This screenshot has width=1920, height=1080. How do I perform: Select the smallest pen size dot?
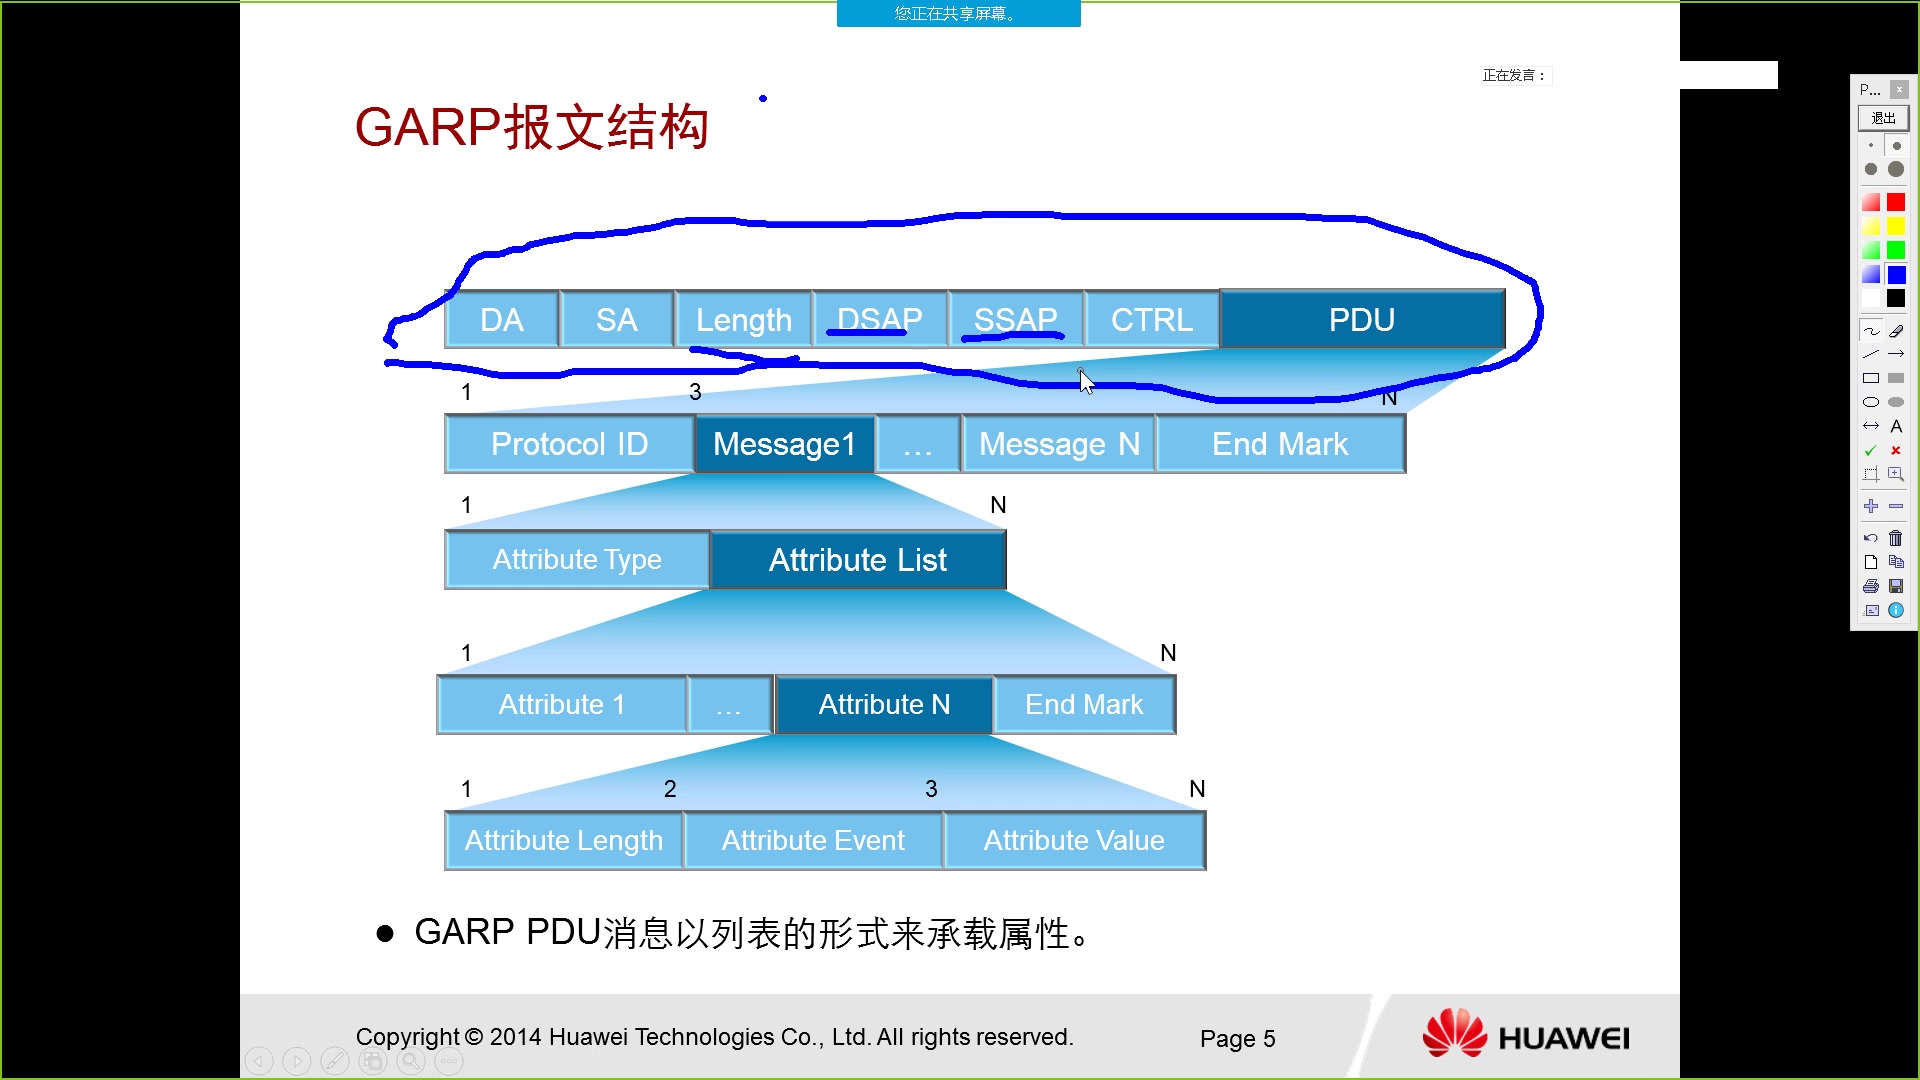pos(1871,146)
